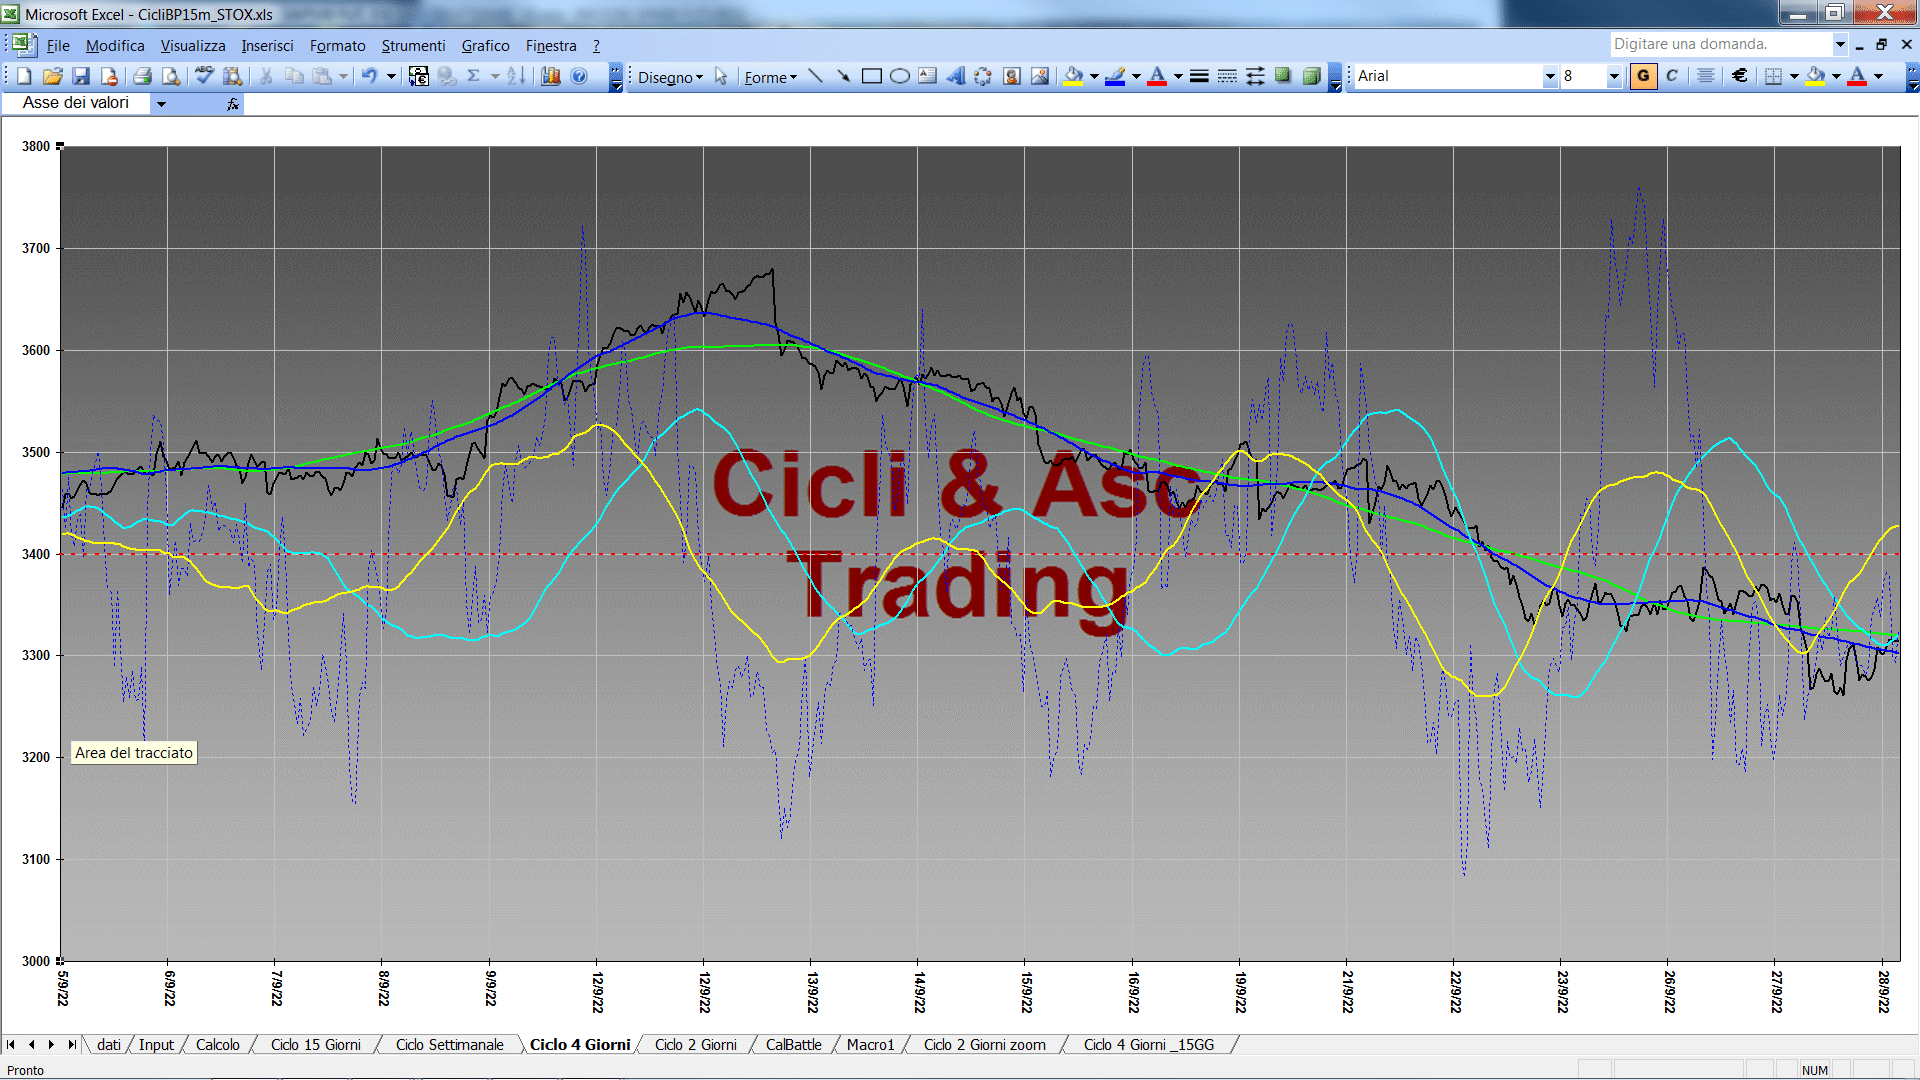Image resolution: width=1920 pixels, height=1080 pixels.
Task: Switch to the Ciclo 2 Giorni sheet tab
Action: pyautogui.click(x=696, y=1045)
